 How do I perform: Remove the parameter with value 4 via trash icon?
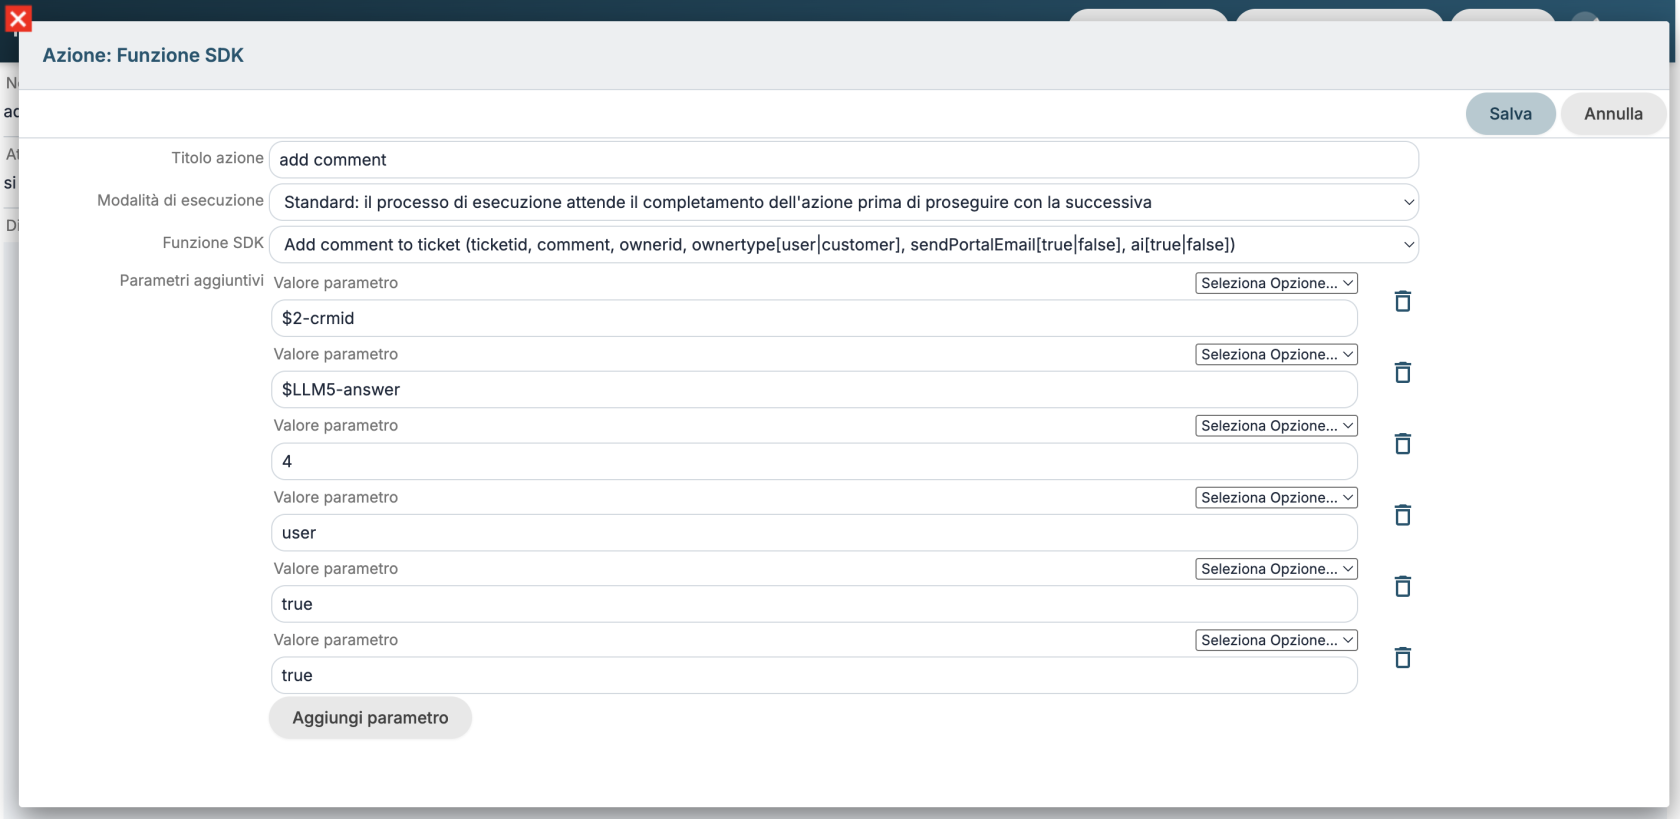click(x=1403, y=443)
